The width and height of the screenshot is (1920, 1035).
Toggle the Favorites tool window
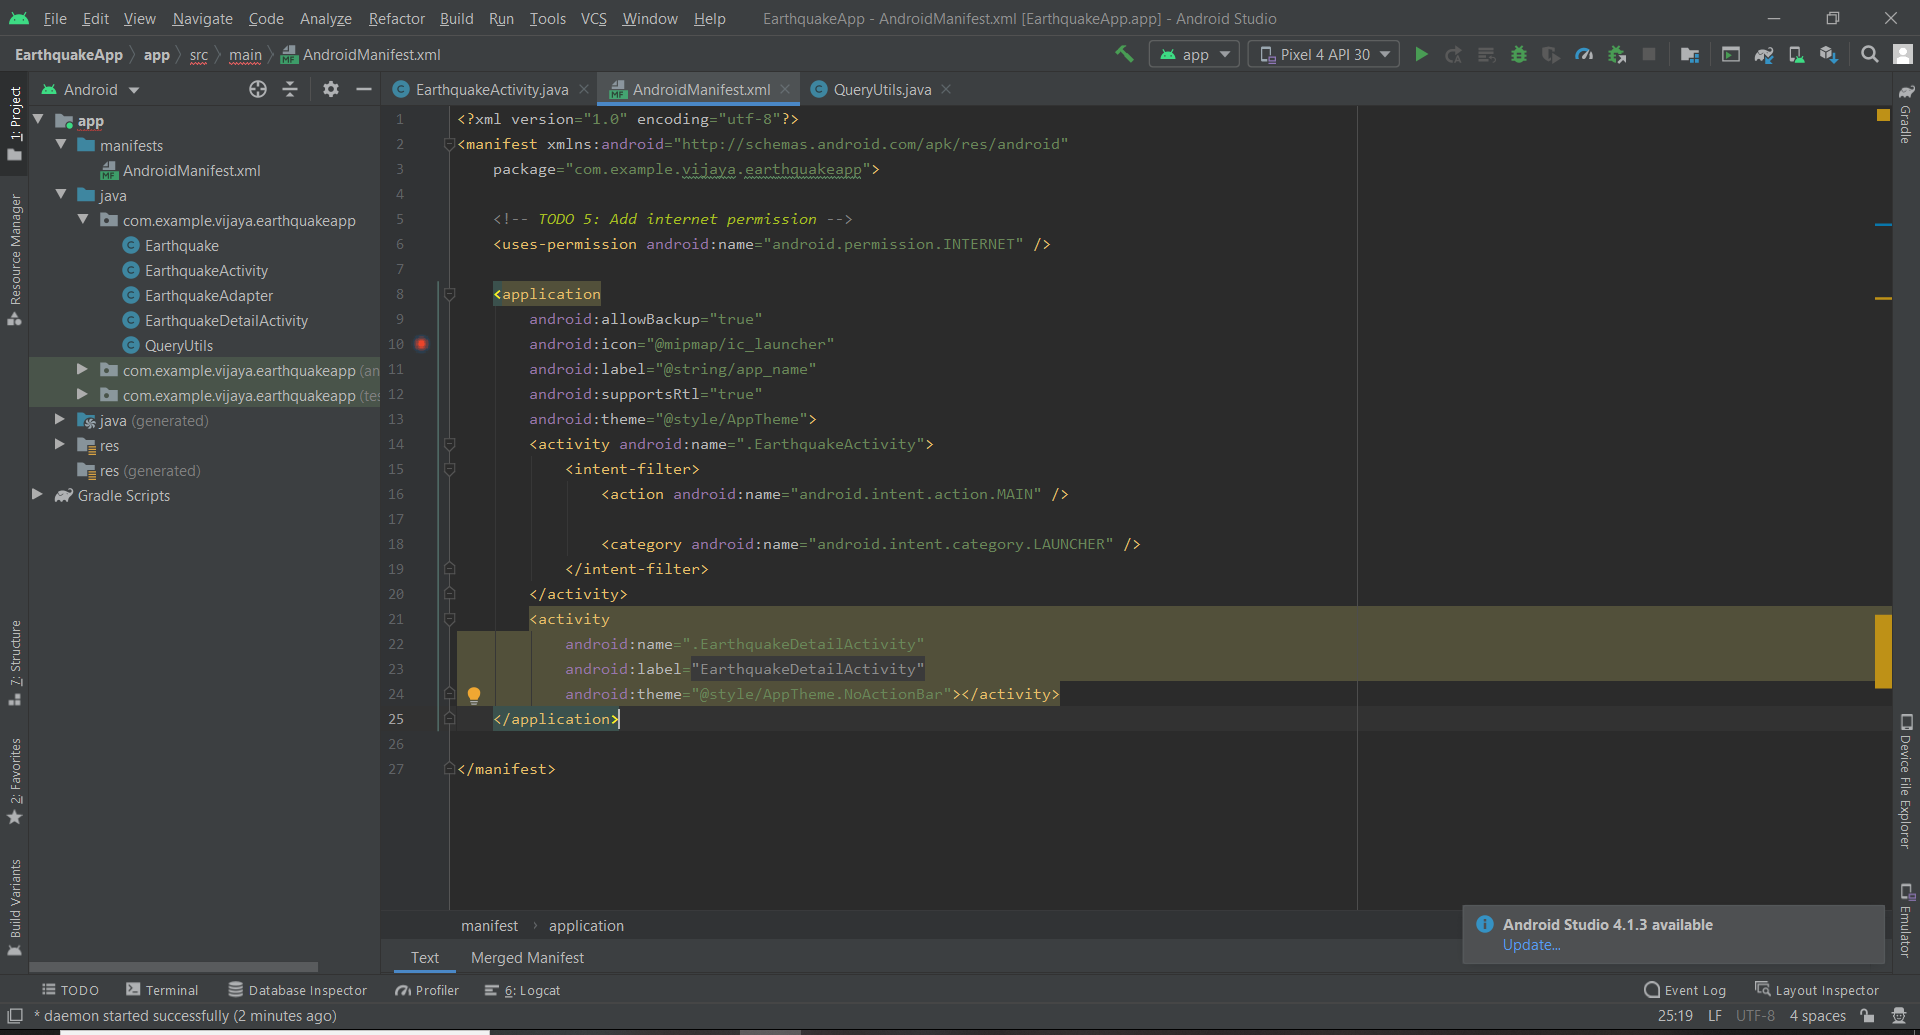[x=15, y=781]
